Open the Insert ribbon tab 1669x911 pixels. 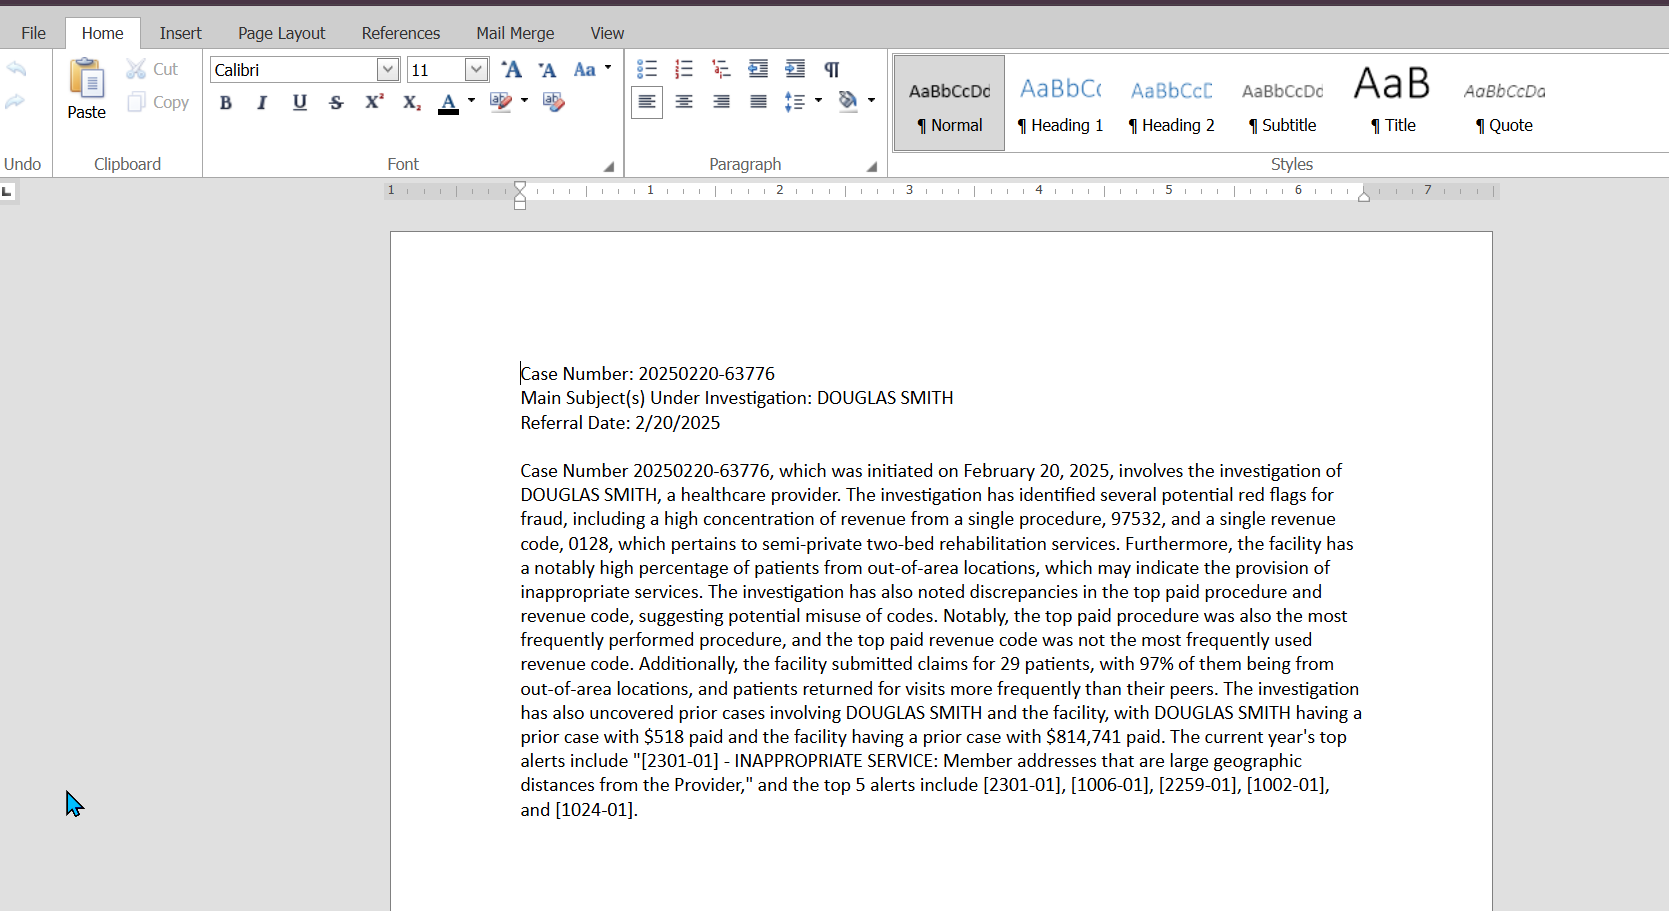pos(180,33)
